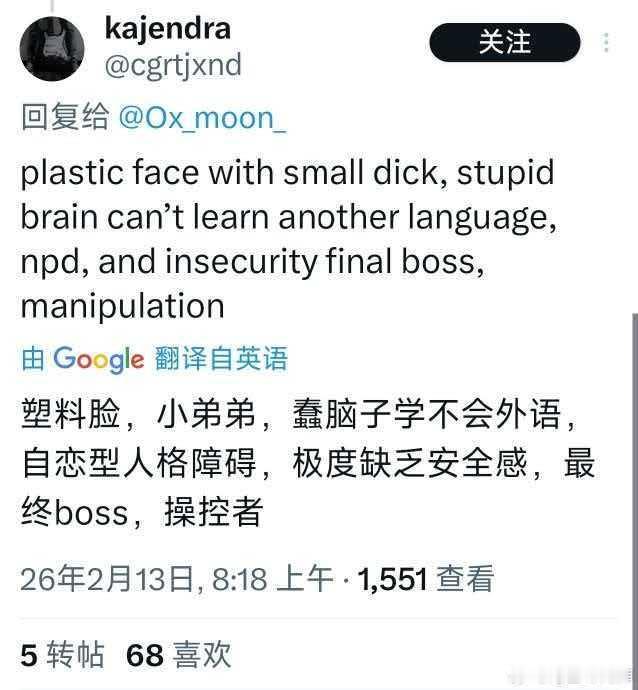Click the @cgrtjxnd handle

tap(173, 66)
